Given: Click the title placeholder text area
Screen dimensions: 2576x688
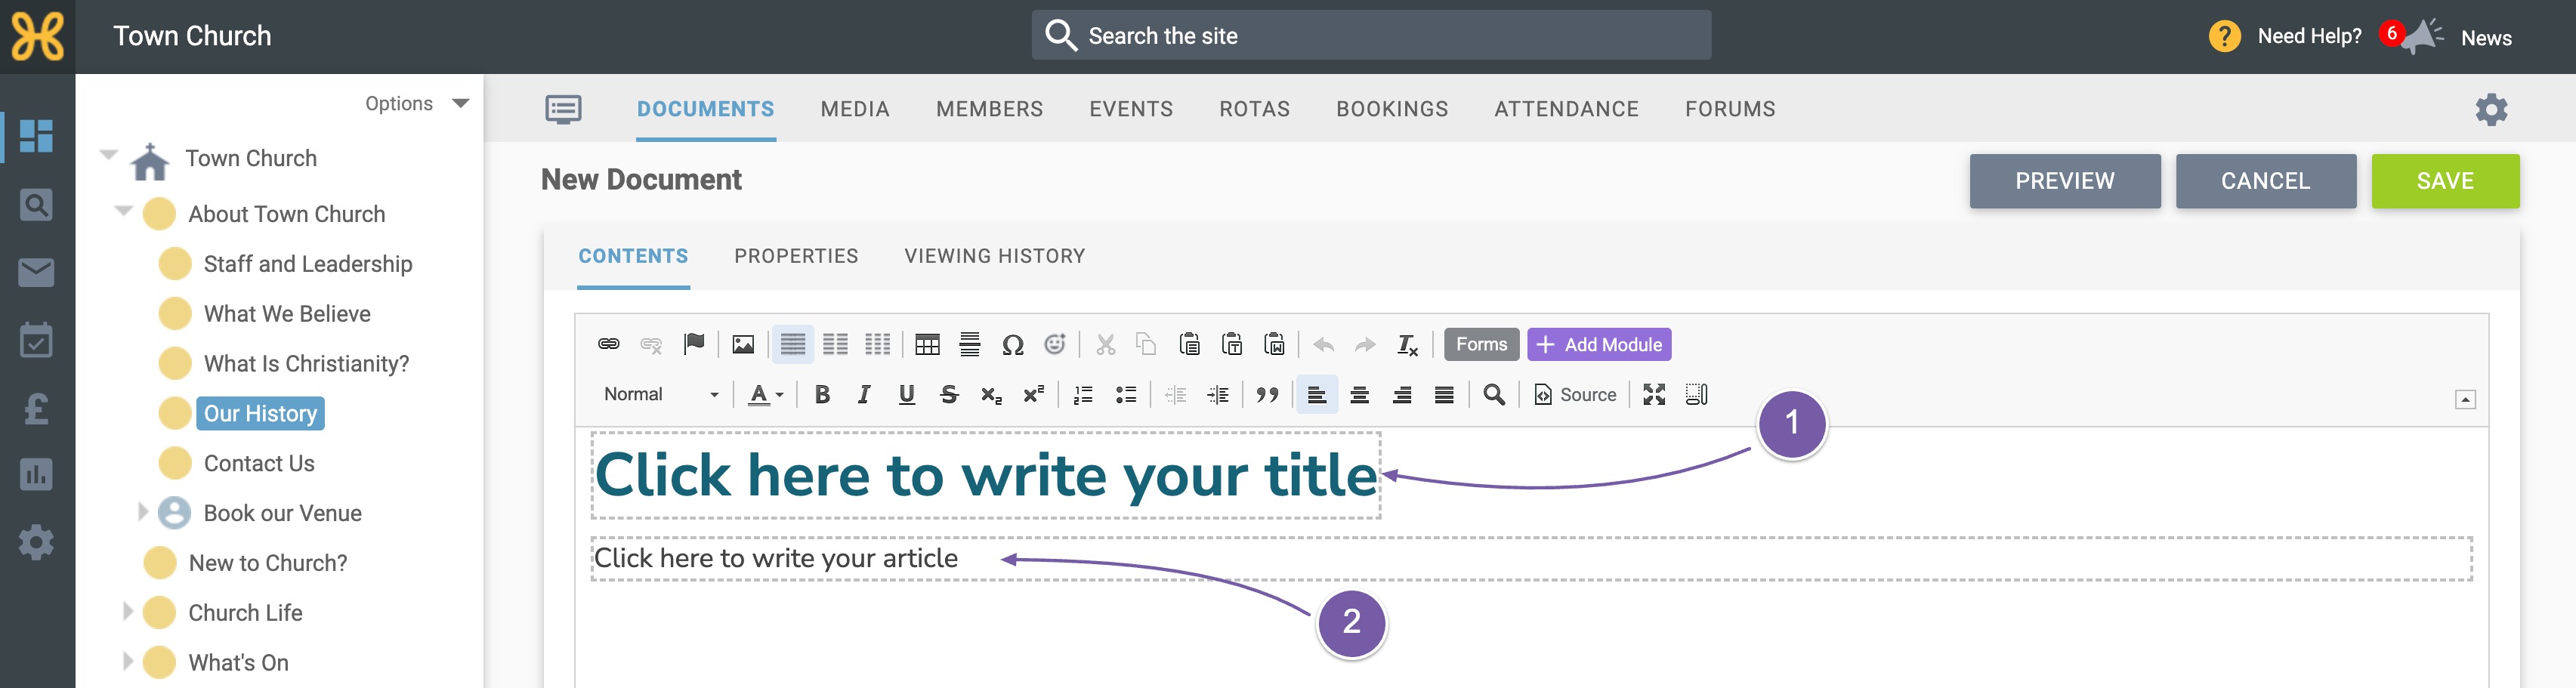Looking at the screenshot, I should coord(985,475).
